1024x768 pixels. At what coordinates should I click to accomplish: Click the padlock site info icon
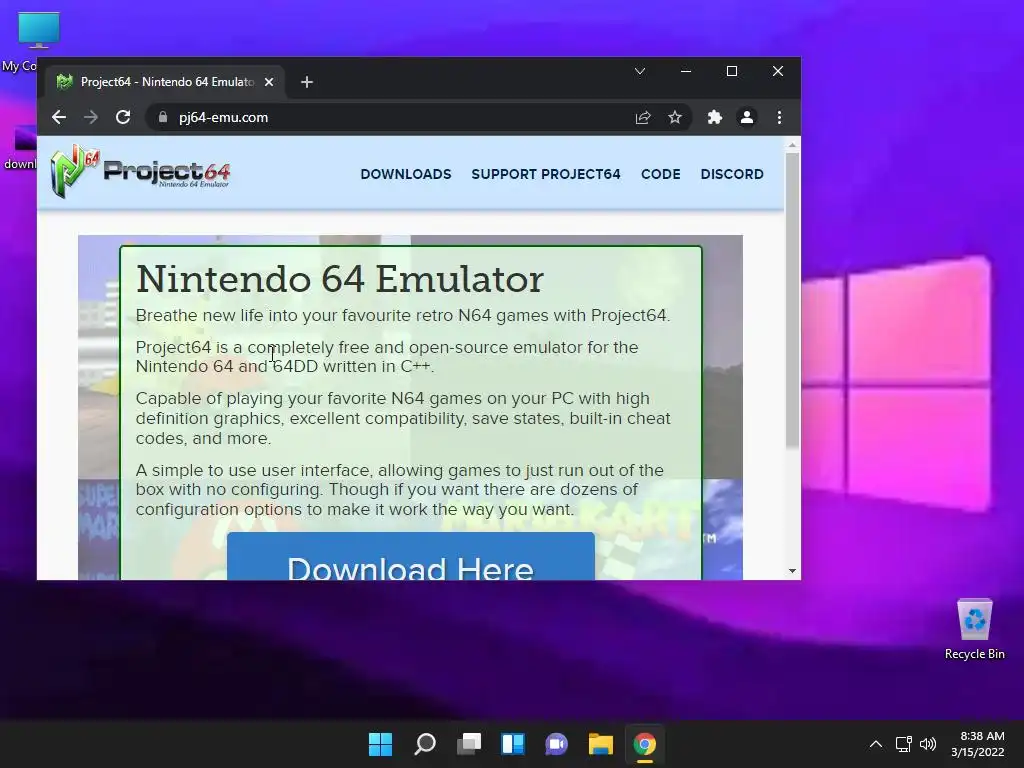click(x=163, y=118)
